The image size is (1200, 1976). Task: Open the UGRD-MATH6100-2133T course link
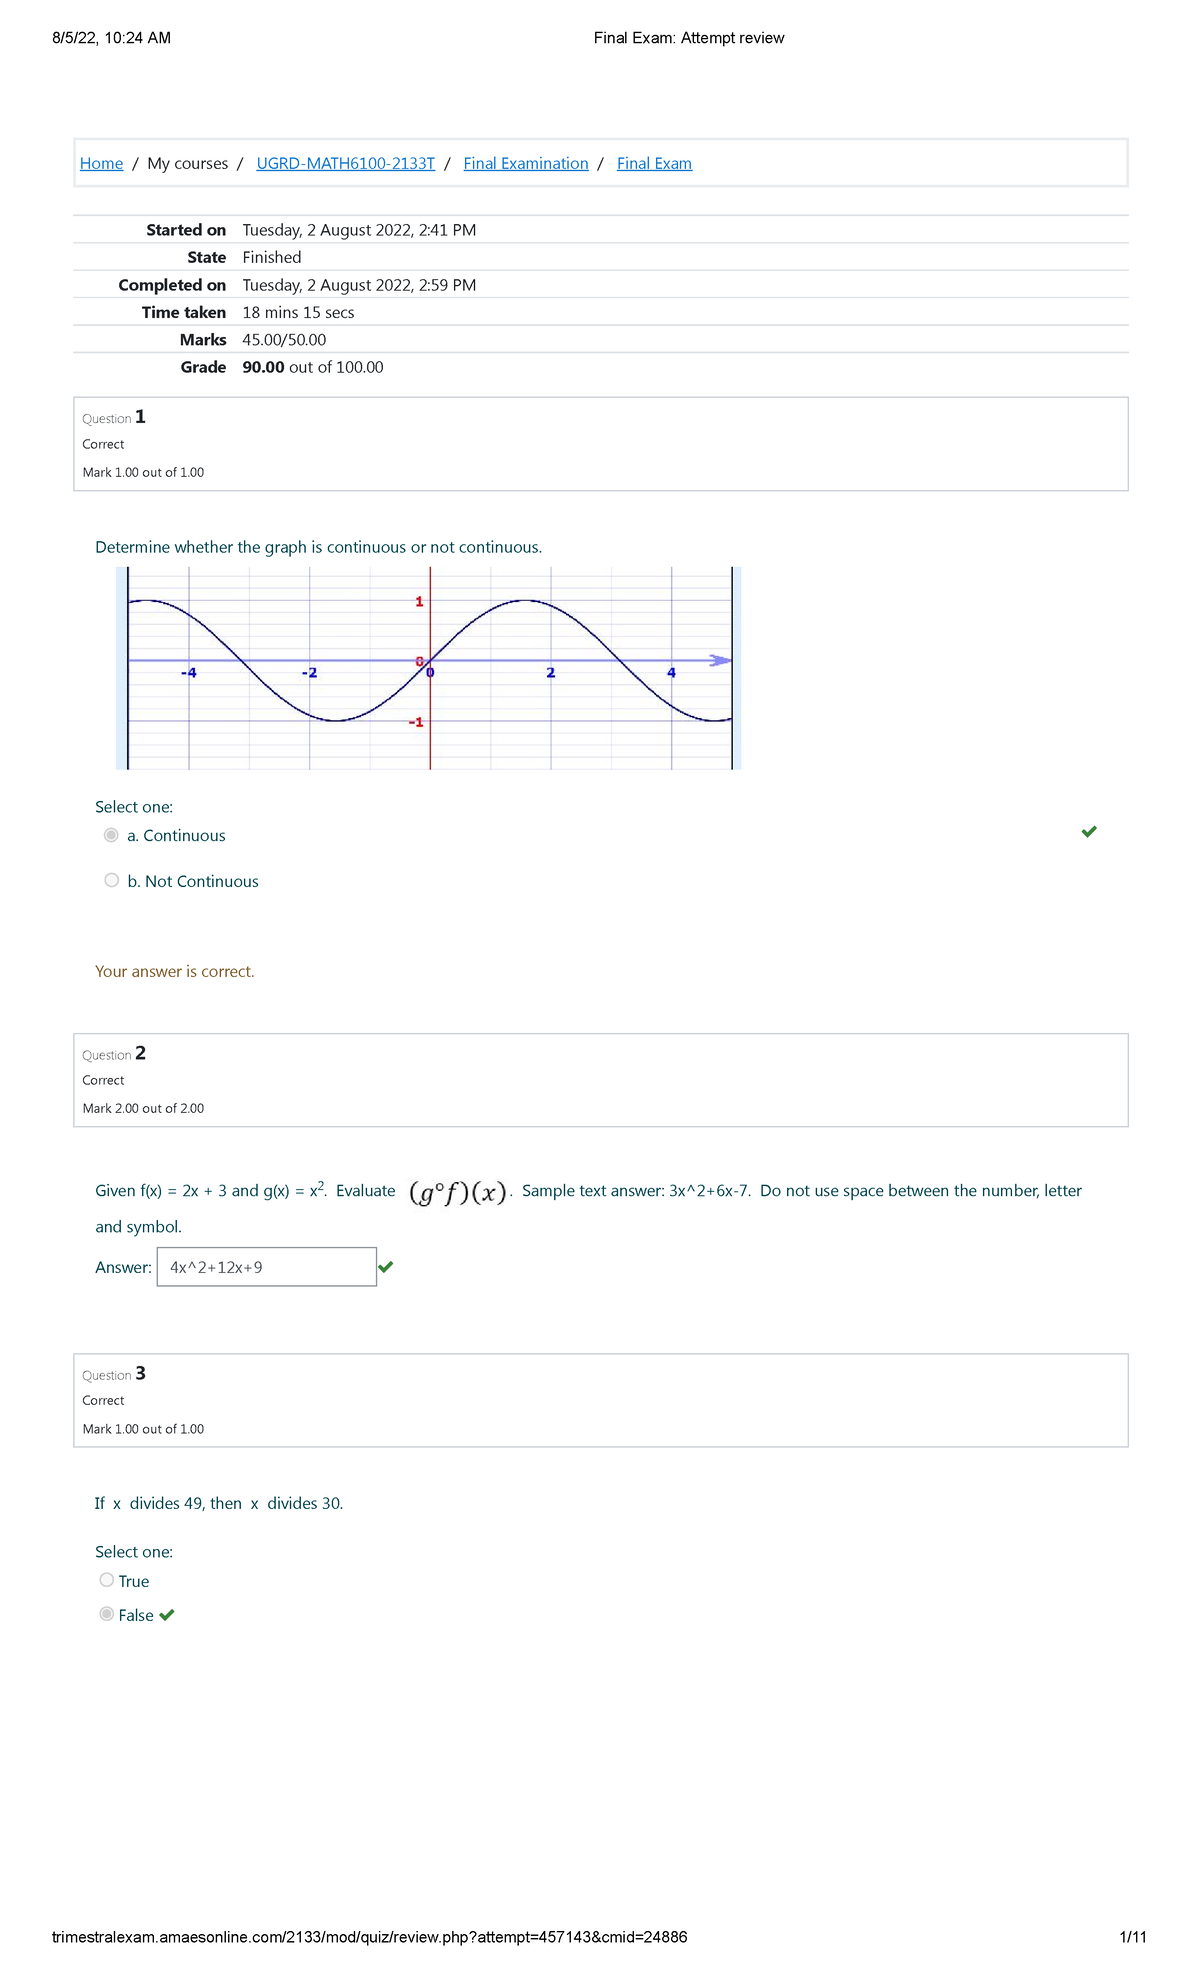(x=345, y=163)
